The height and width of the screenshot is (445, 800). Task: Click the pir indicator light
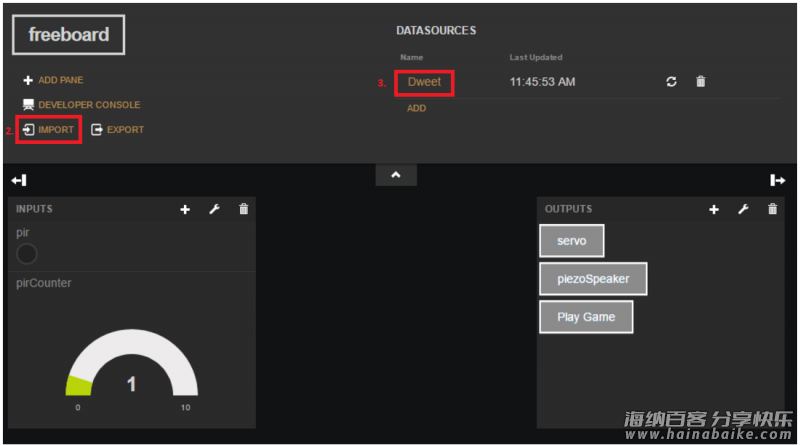[x=27, y=254]
